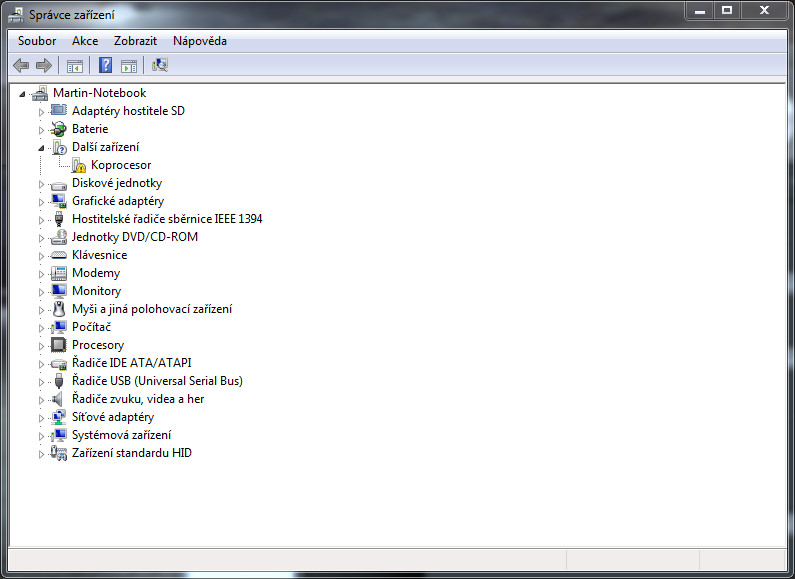The height and width of the screenshot is (579, 795).
Task: Select Systémová zařízení label
Action: pos(122,435)
